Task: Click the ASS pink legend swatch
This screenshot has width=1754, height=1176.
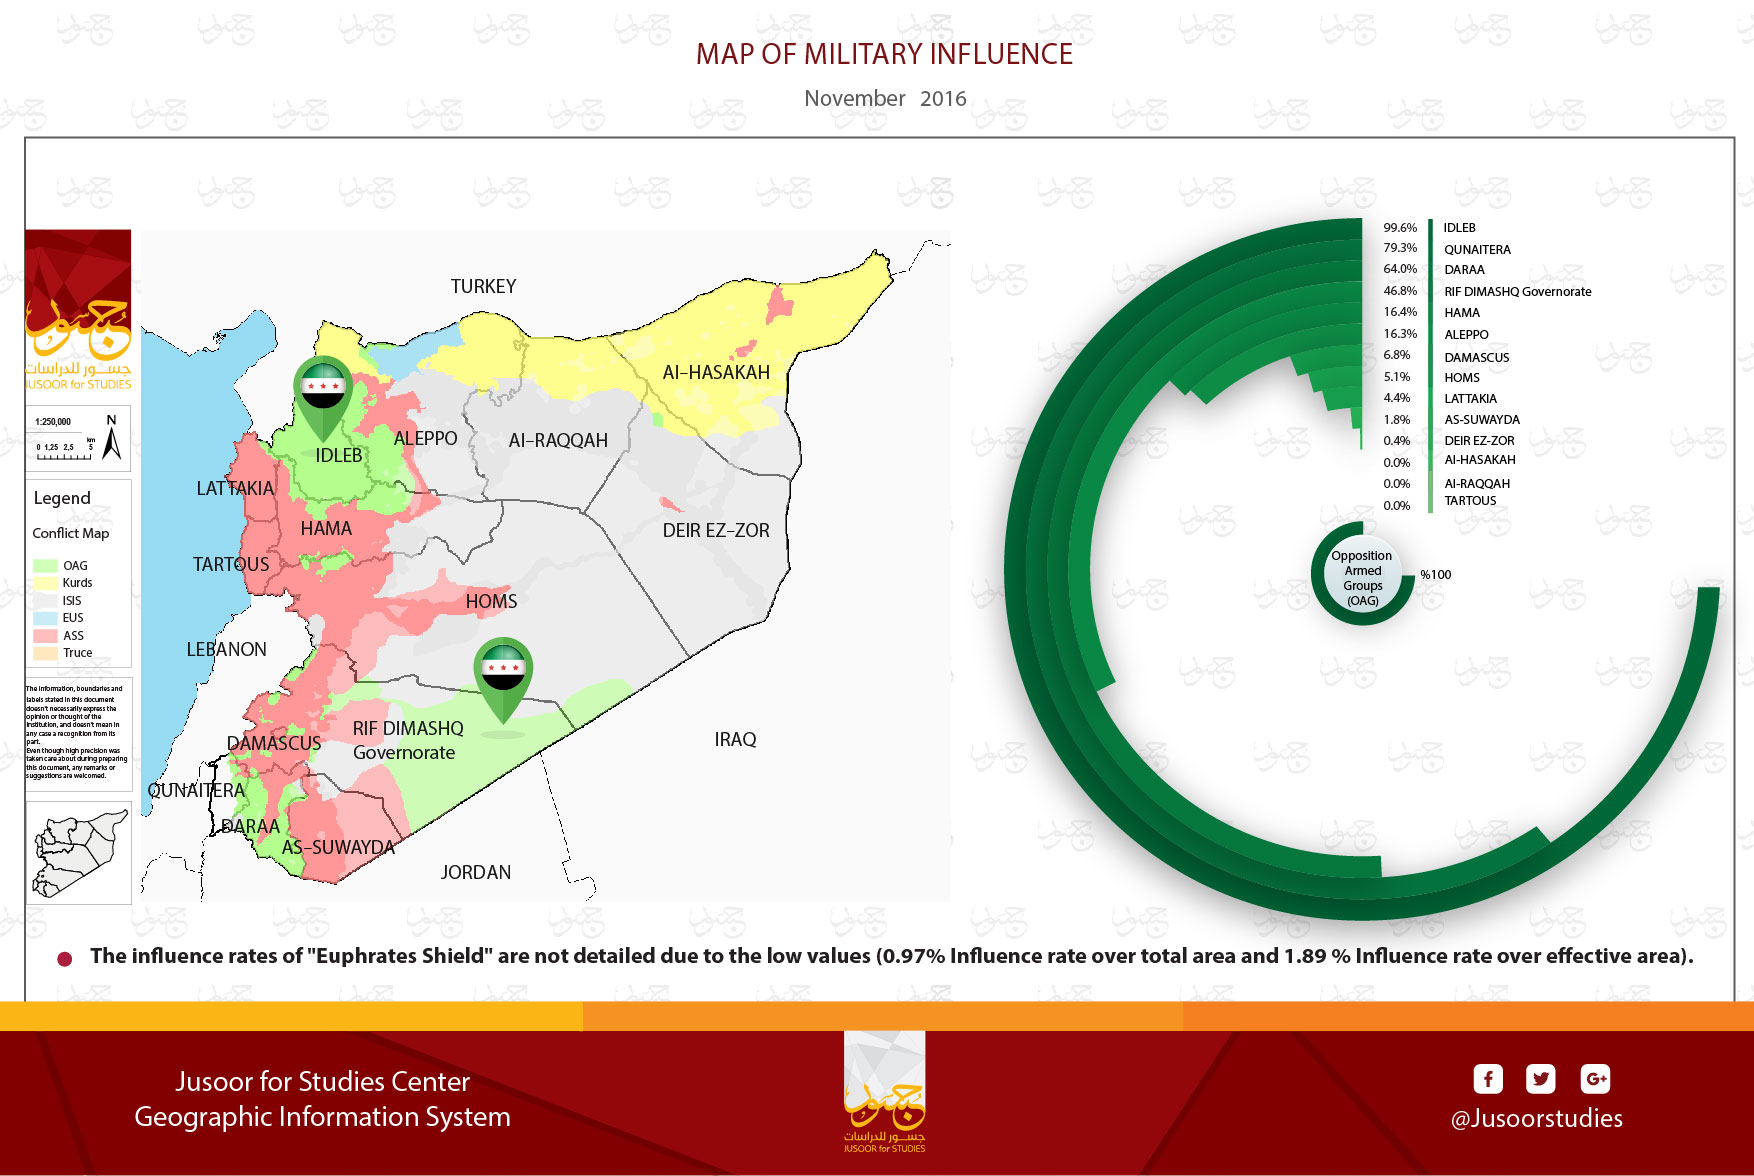Action: point(45,636)
